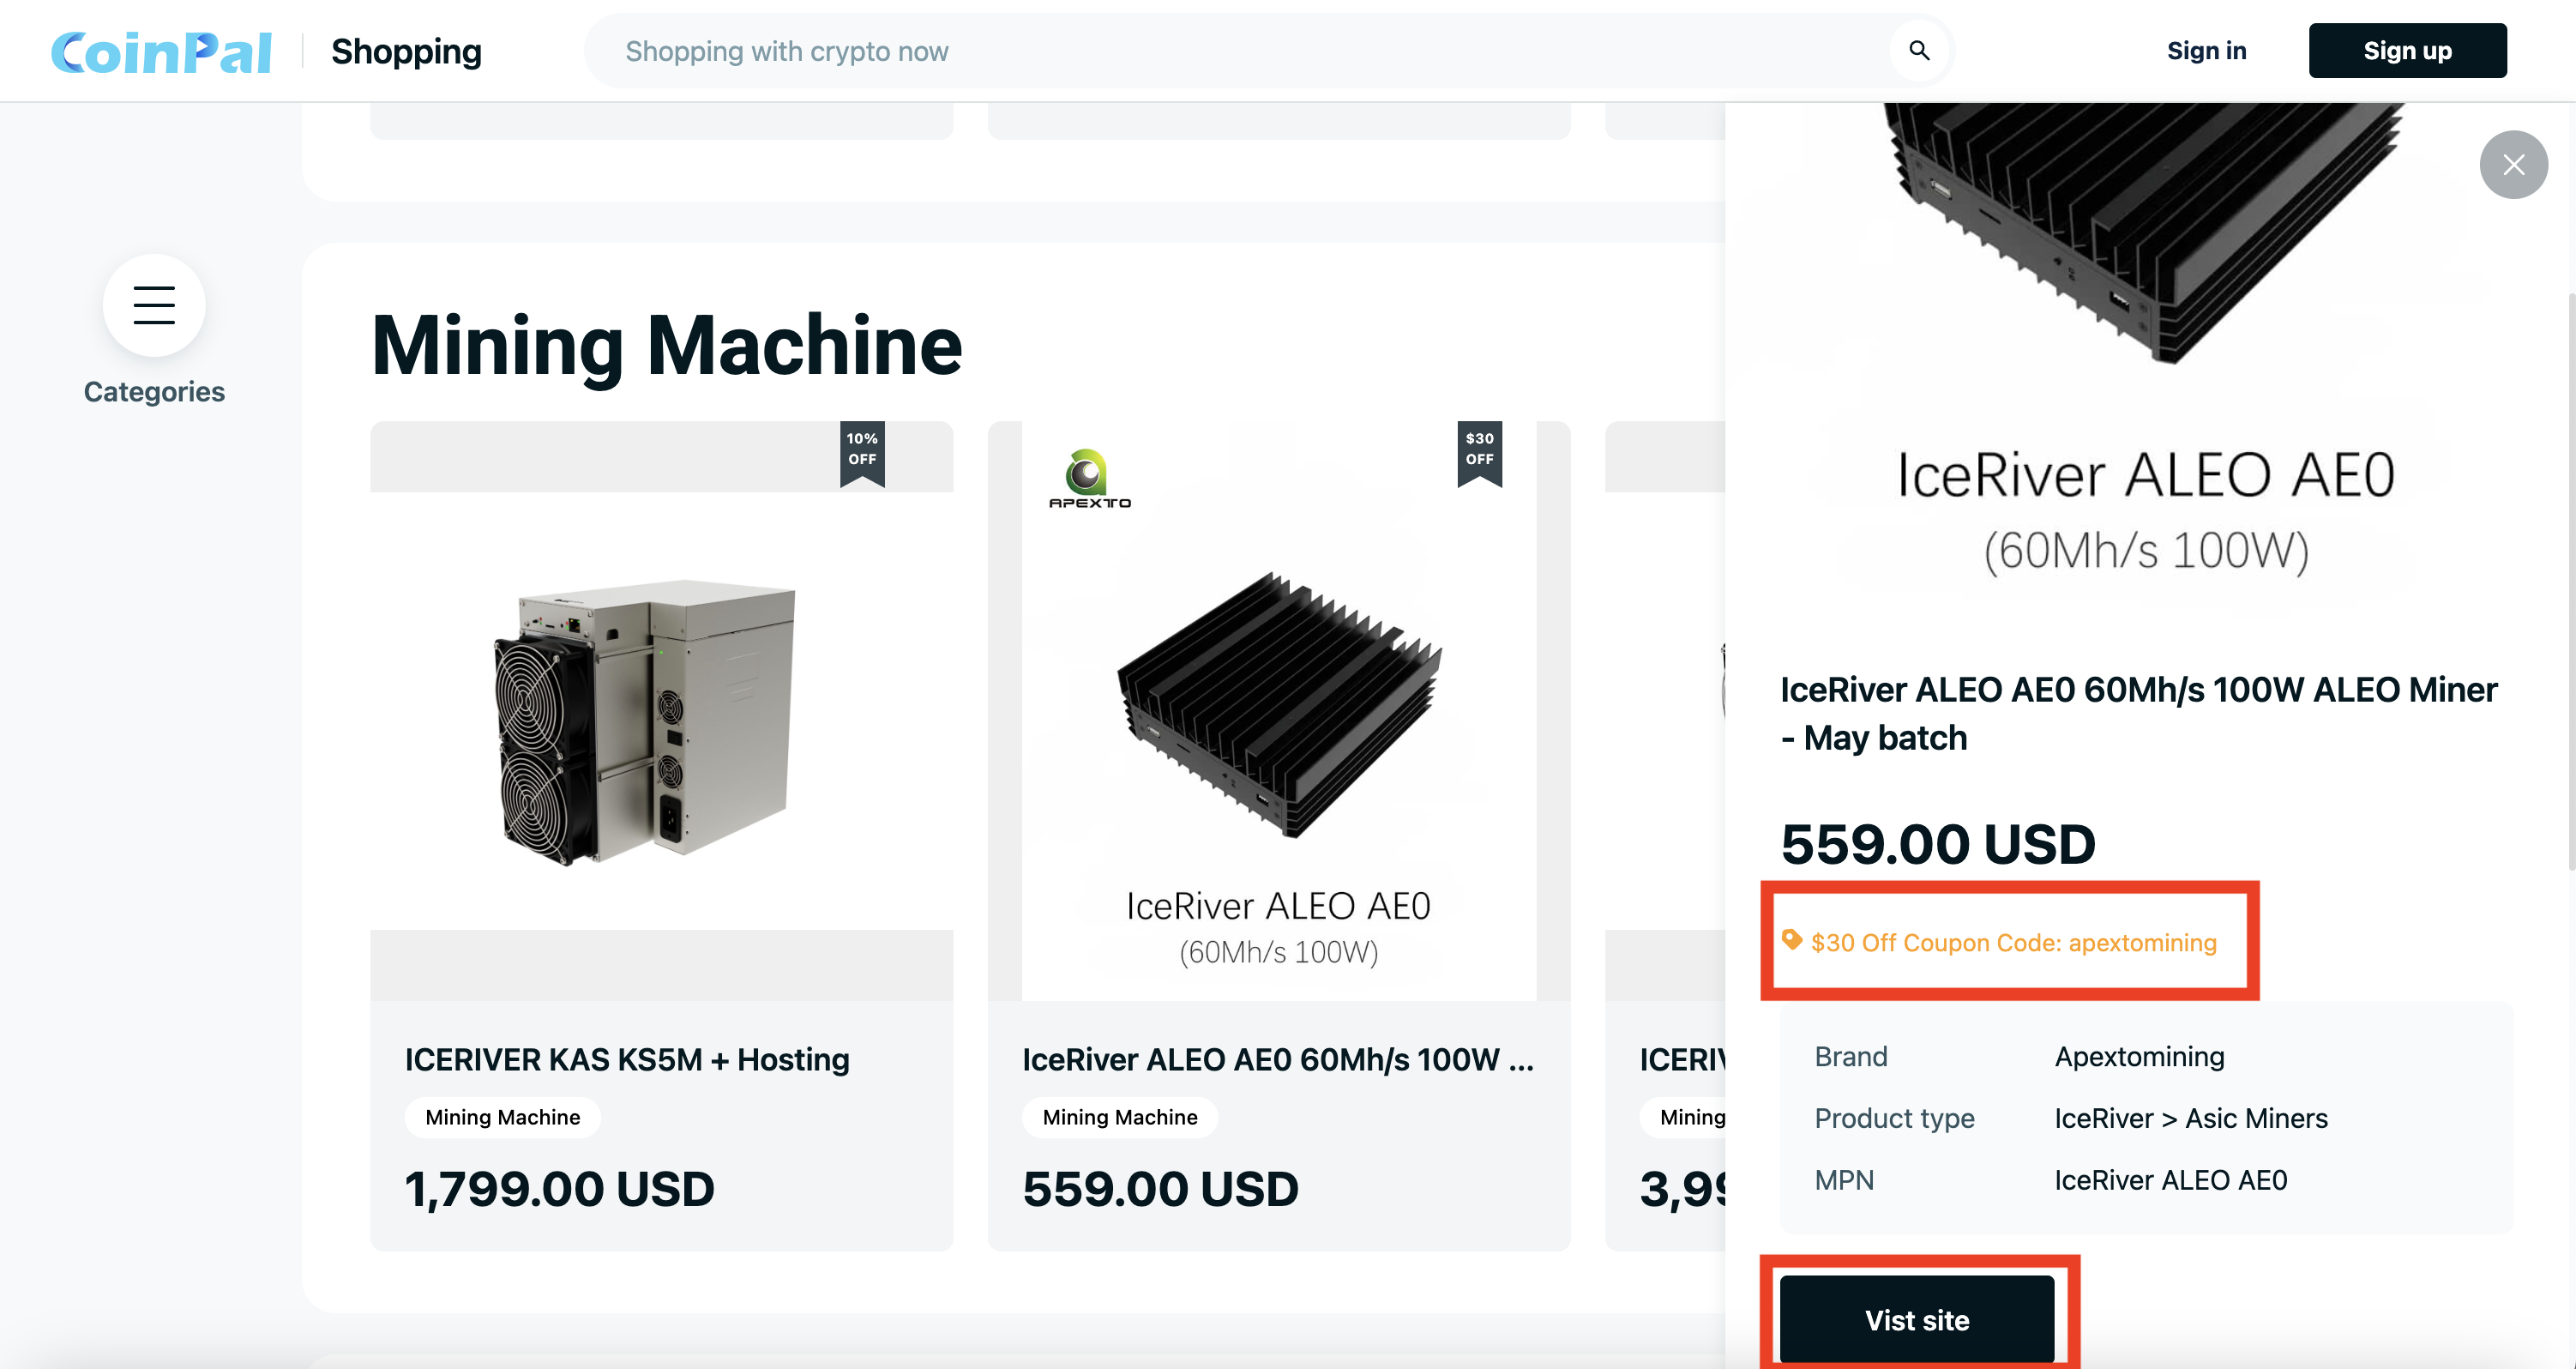This screenshot has height=1369, width=2576.
Task: Click the Categories label
Action: [x=154, y=392]
